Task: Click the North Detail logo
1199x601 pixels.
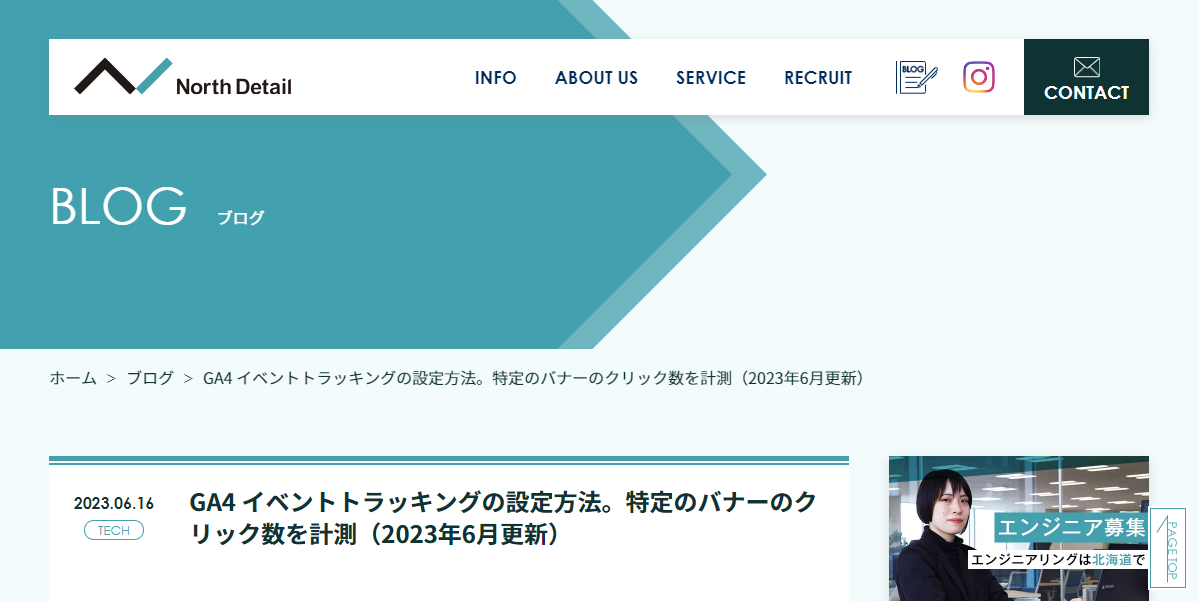Action: coord(183,76)
